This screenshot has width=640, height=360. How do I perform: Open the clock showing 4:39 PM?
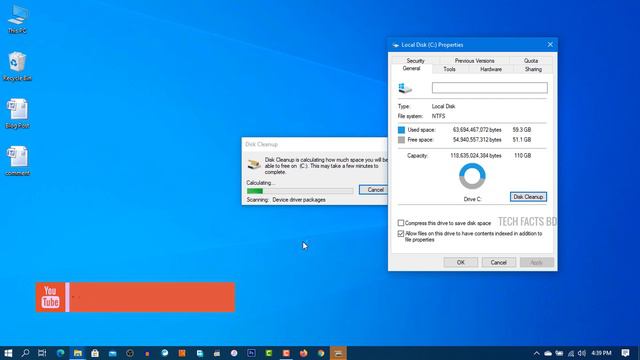(x=602, y=353)
